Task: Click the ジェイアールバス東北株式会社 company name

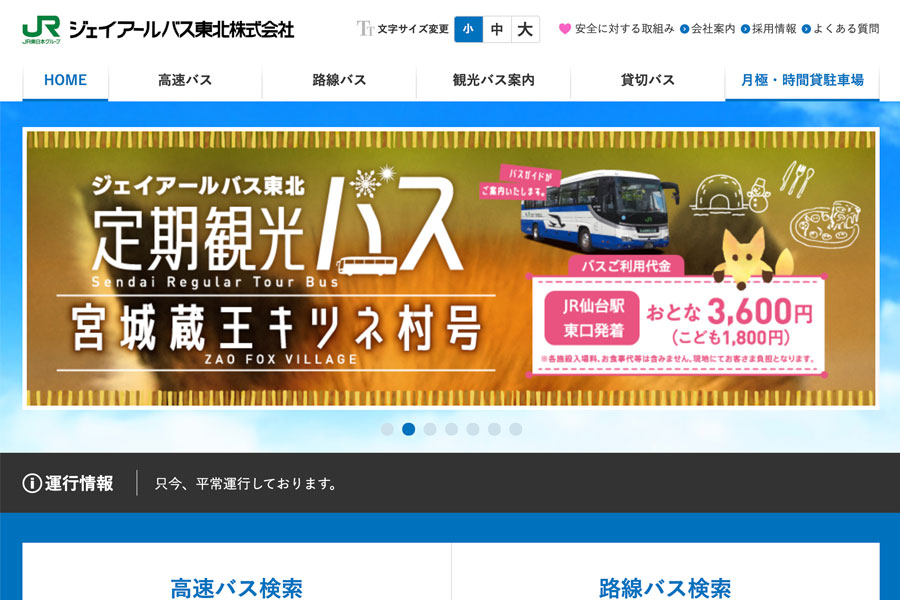Action: [x=181, y=29]
